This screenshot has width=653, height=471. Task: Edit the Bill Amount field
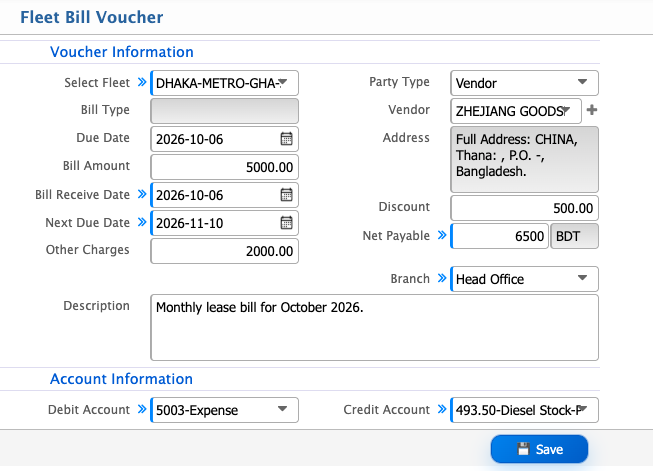click(x=224, y=167)
